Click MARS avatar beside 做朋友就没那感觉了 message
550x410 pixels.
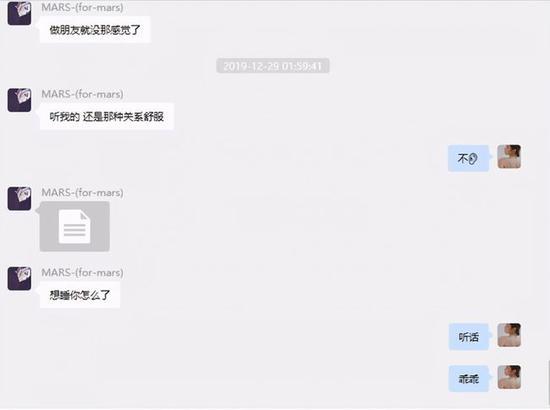pos(19,13)
